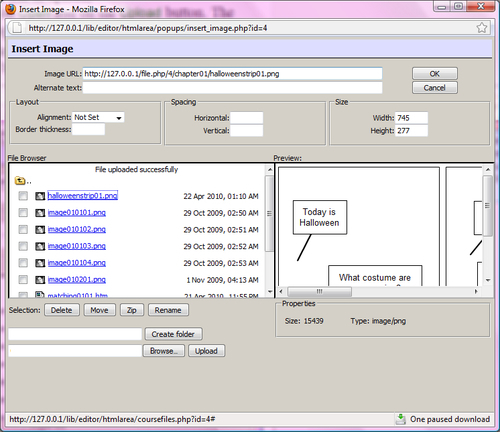
Task: Tick checkbox for image010104.png
Action: (23, 263)
